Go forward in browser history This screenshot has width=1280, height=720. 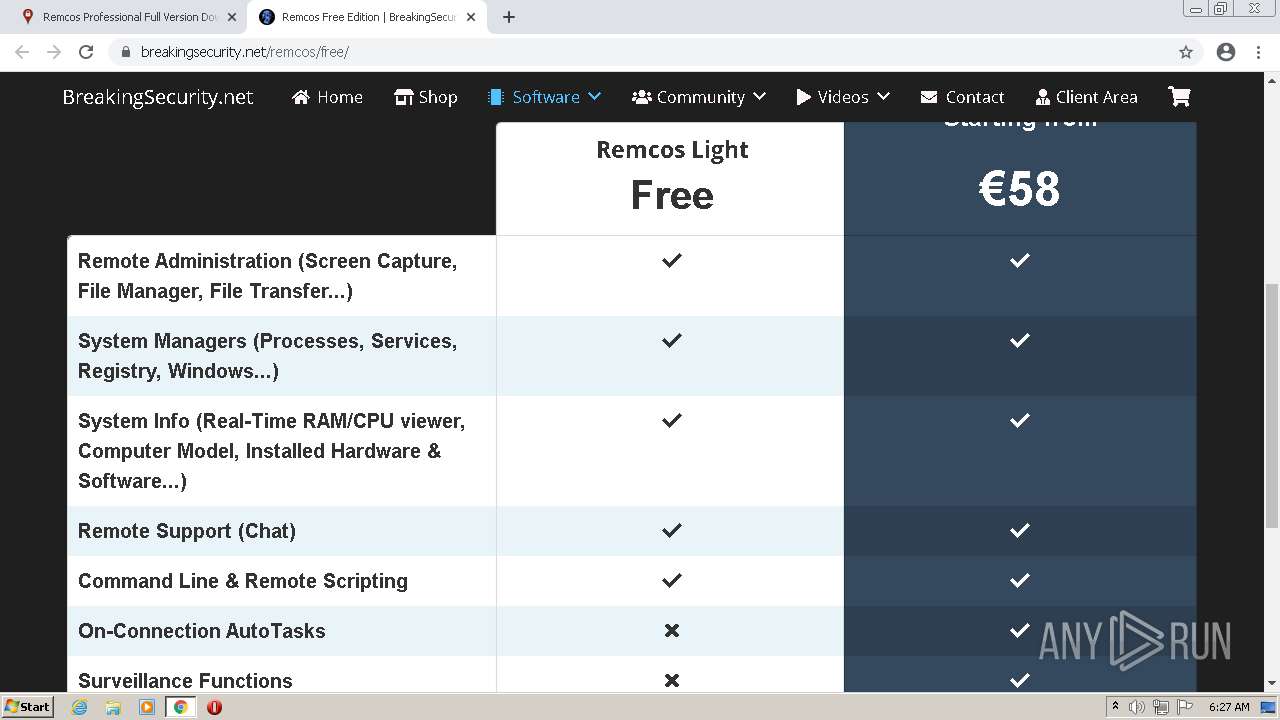54,52
